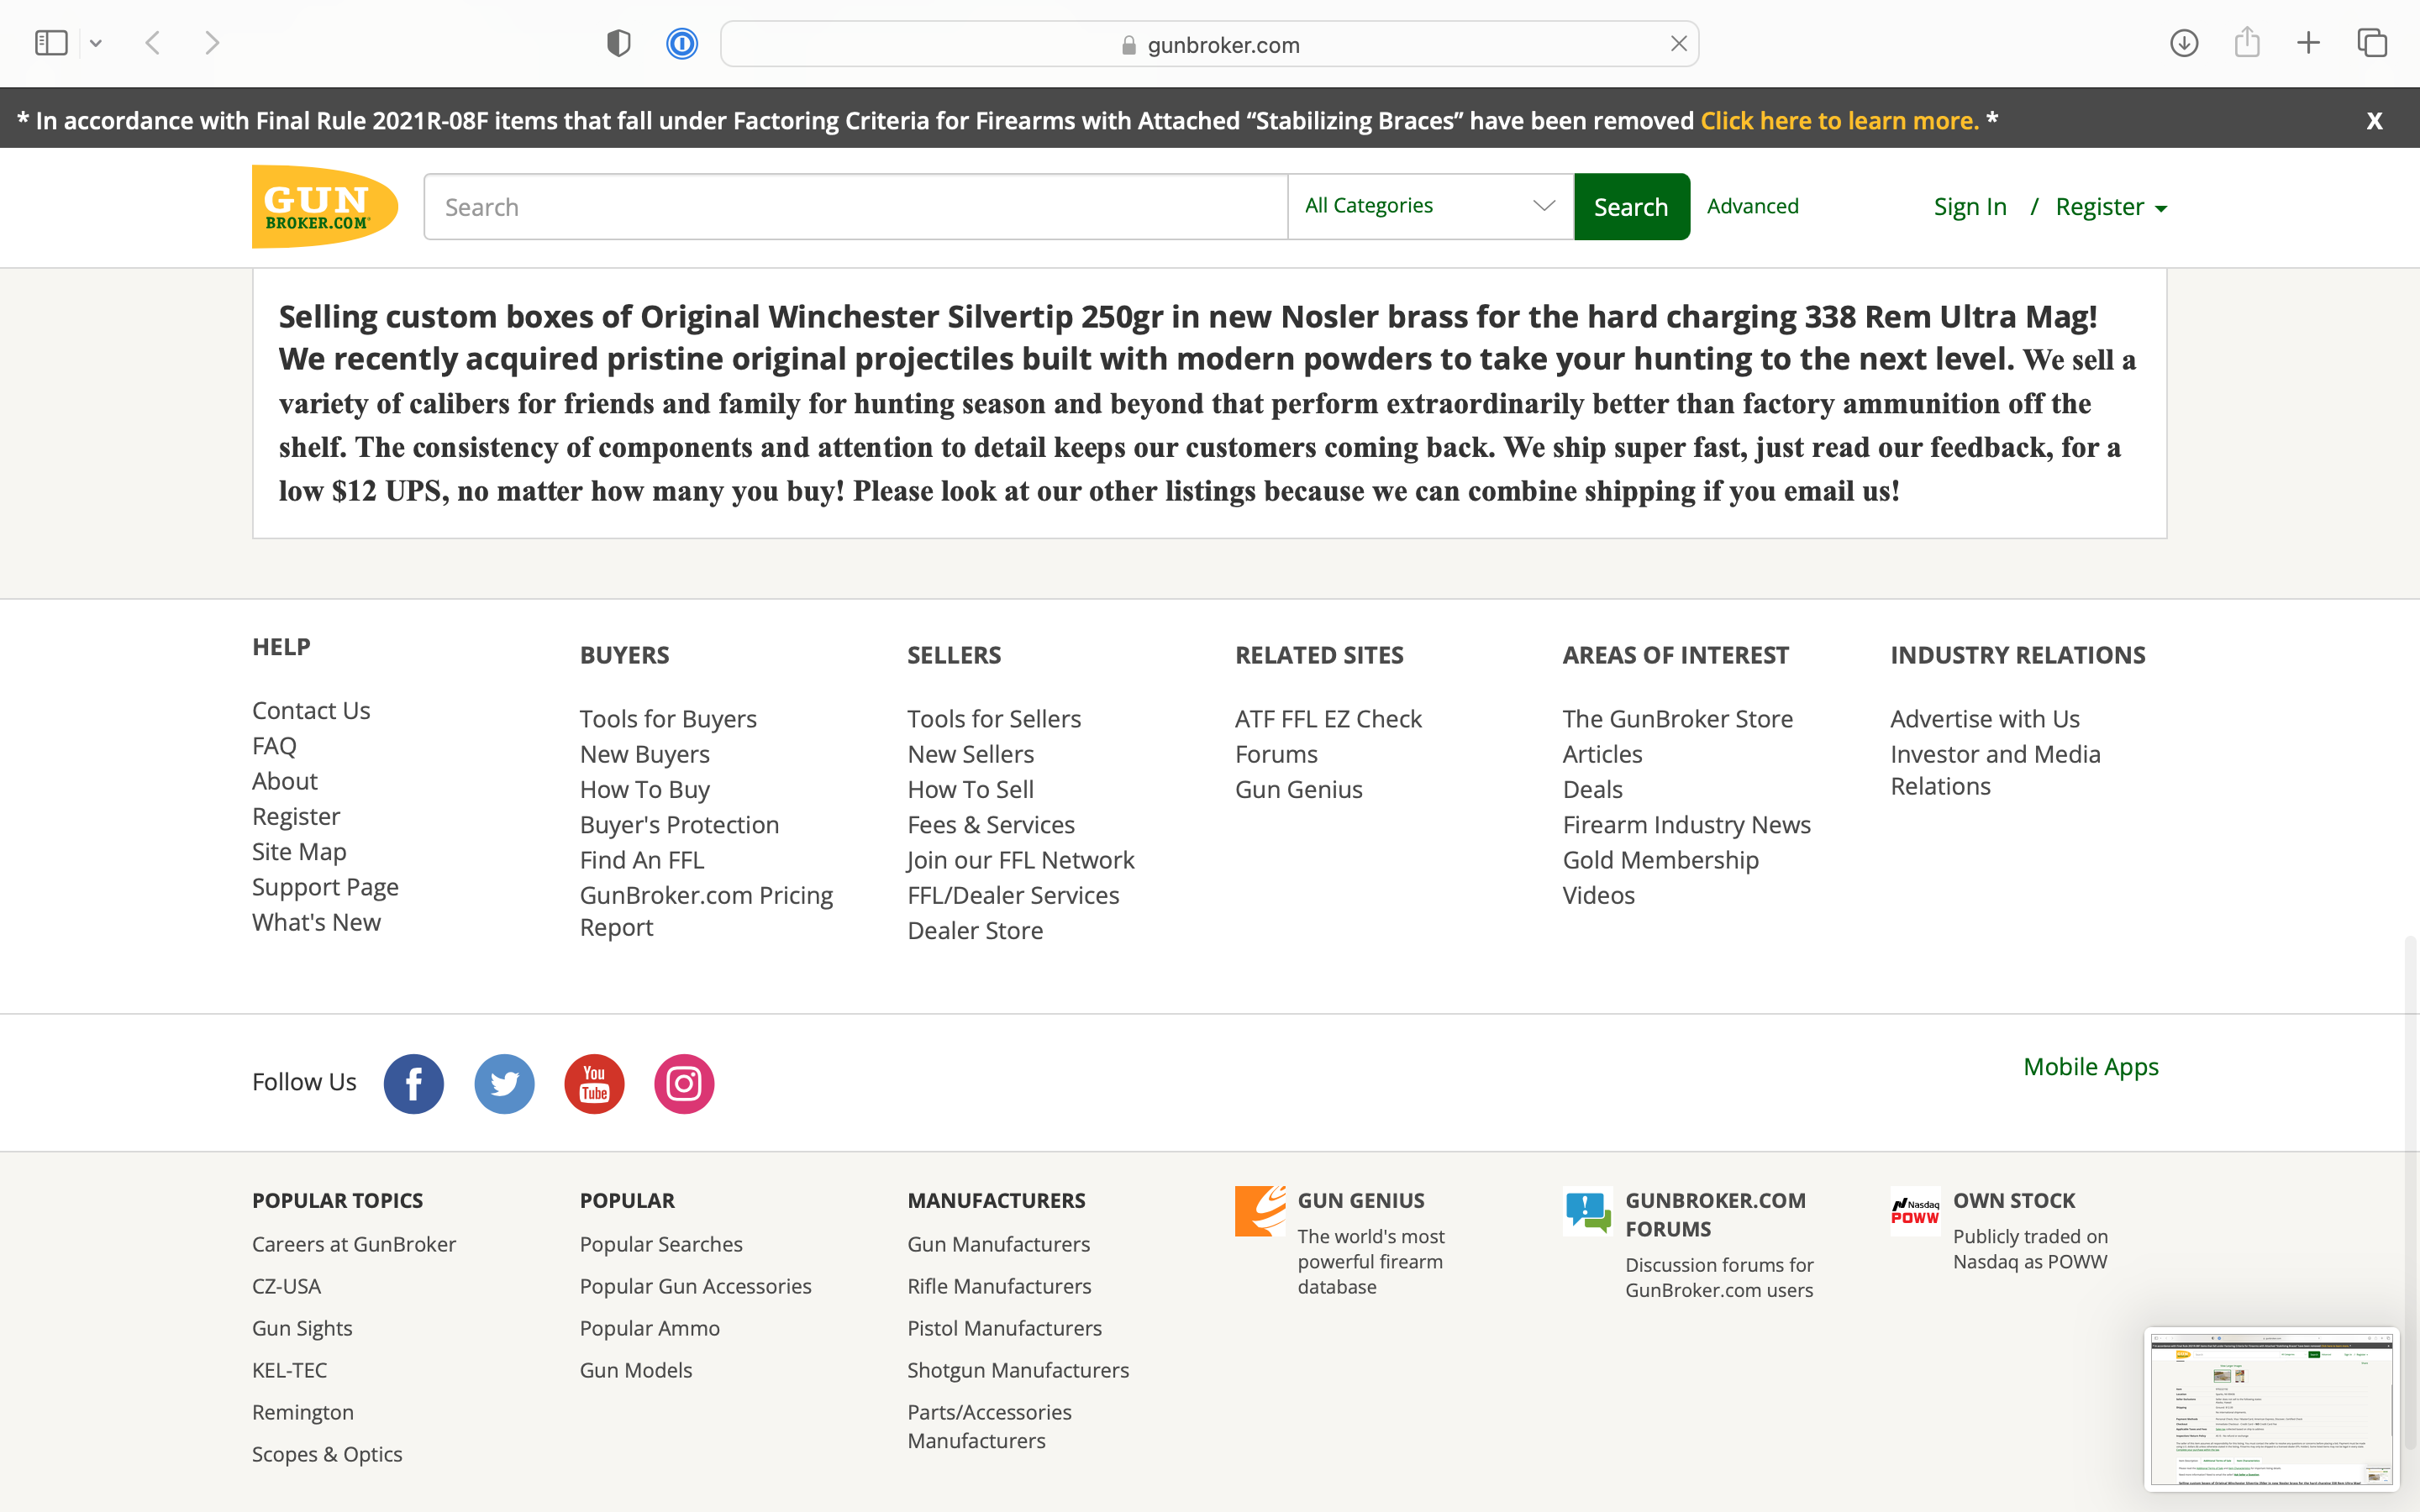Open Find An FFL
The height and width of the screenshot is (1512, 2420).
pyautogui.click(x=642, y=860)
